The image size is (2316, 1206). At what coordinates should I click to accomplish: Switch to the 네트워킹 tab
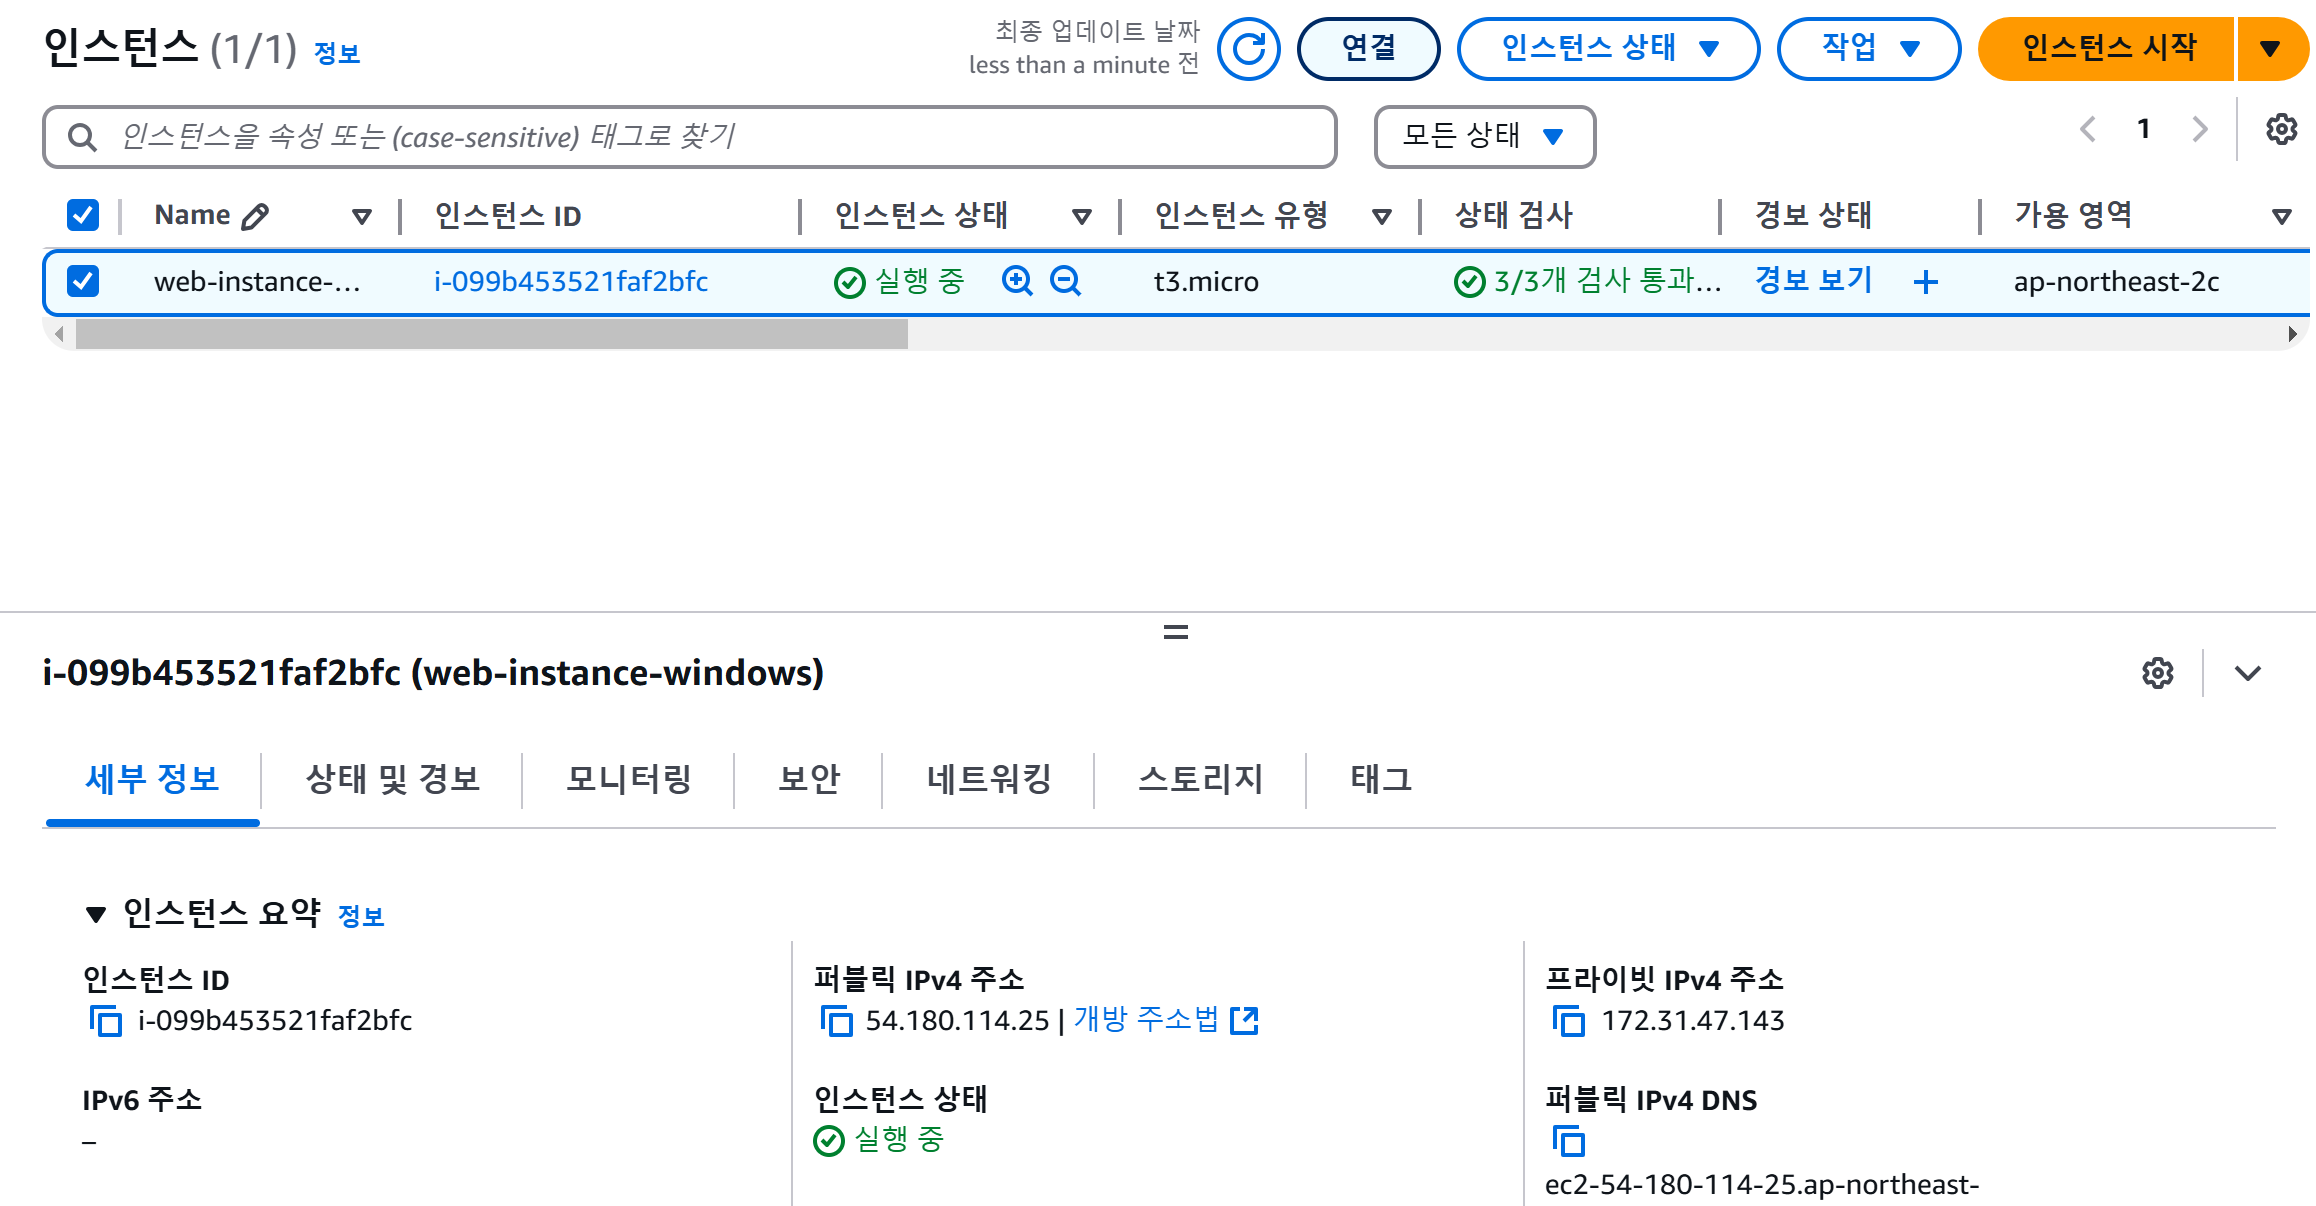988,779
